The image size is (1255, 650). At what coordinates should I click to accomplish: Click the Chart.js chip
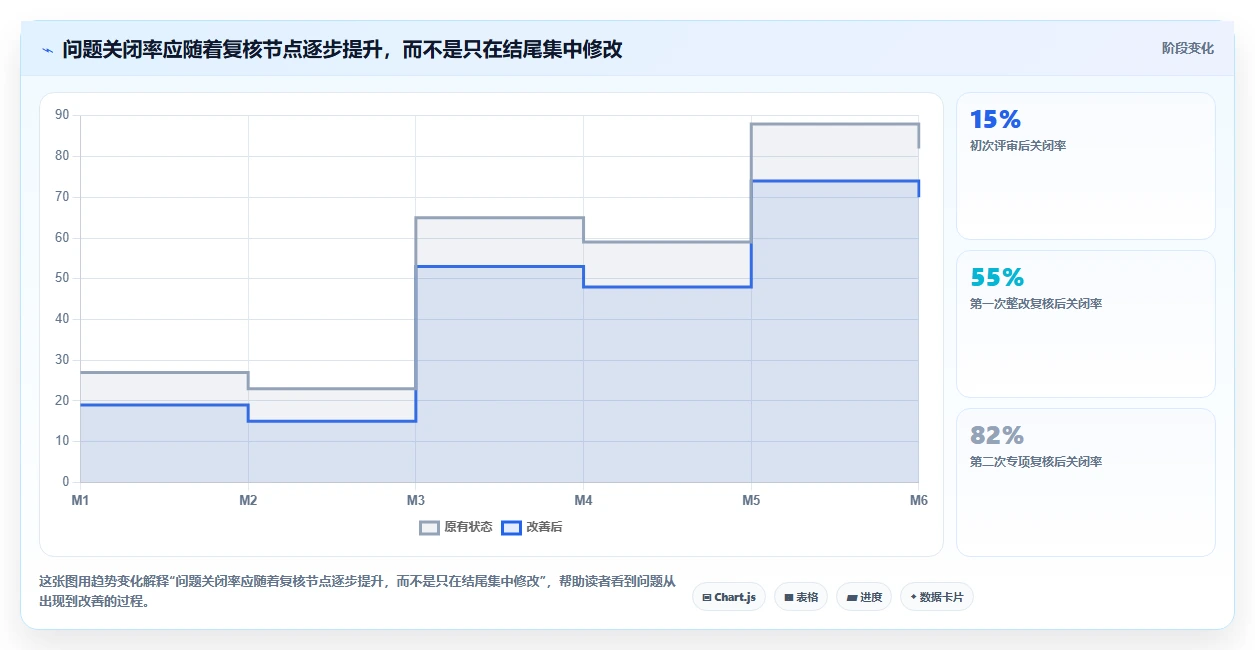729,597
